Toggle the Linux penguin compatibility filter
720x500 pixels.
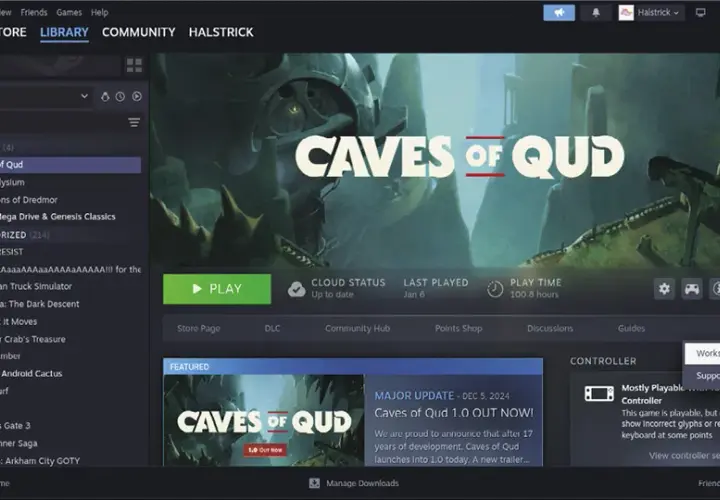click(x=105, y=96)
